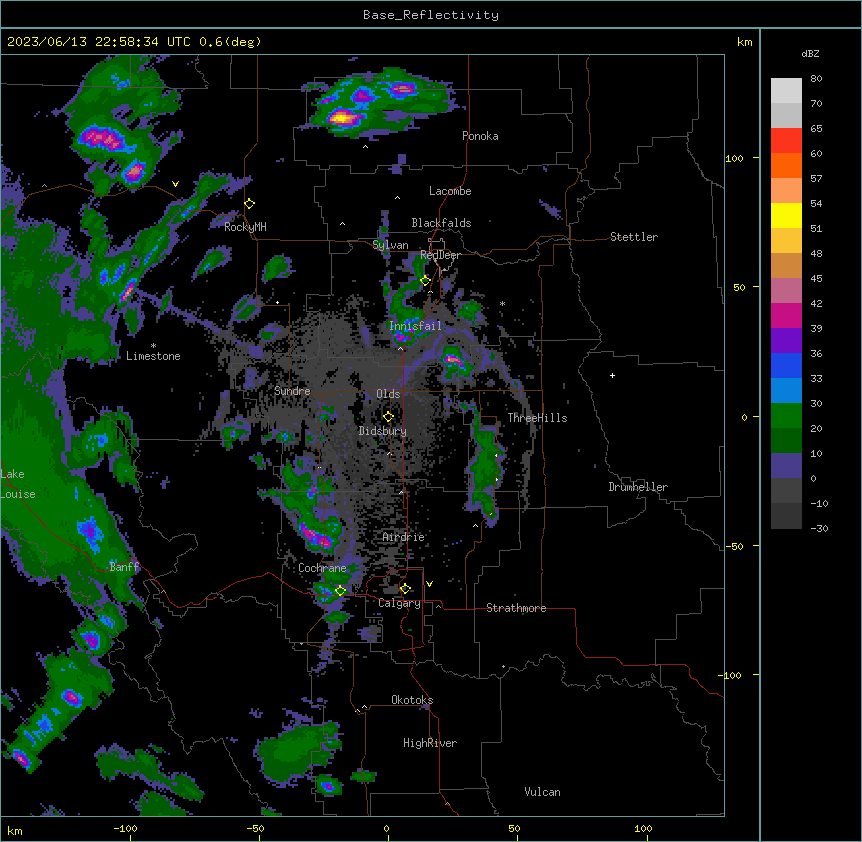The image size is (862, 842).
Task: Click the yellow diamond marker above Calgary
Action: 405,589
